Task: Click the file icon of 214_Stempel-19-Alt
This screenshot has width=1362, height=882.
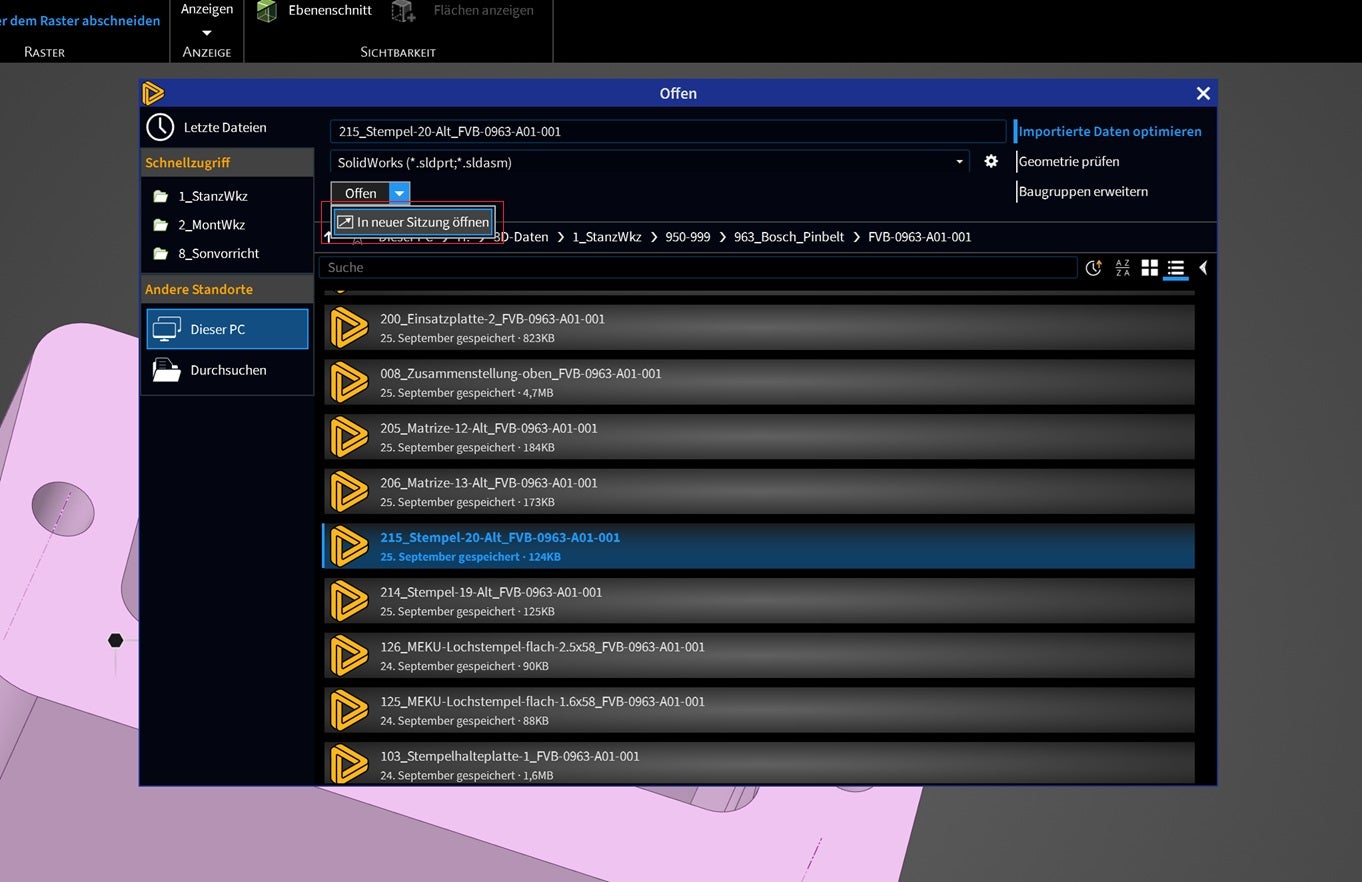Action: click(349, 601)
